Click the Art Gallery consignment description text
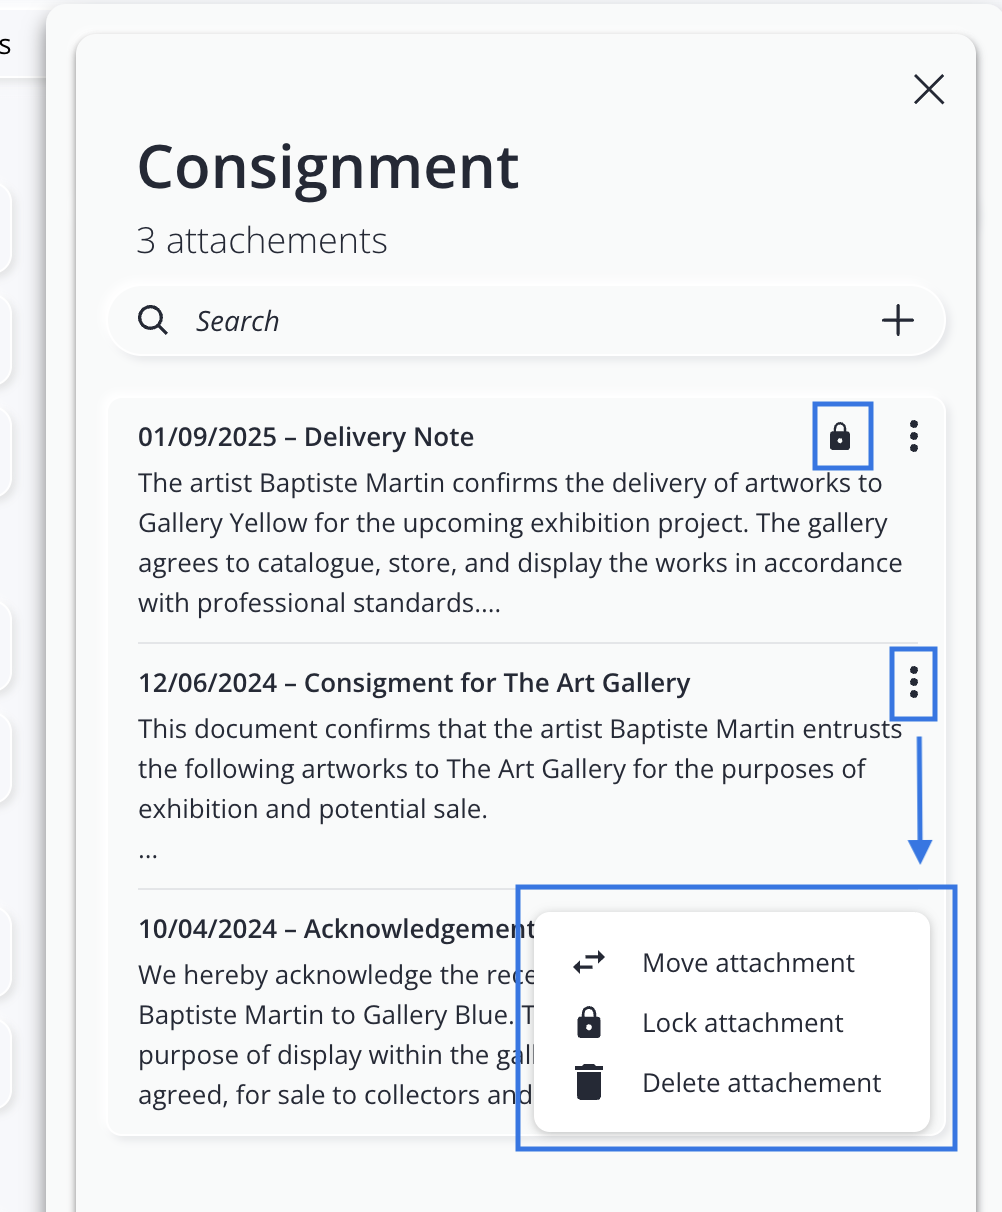This screenshot has width=1002, height=1212. (500, 769)
